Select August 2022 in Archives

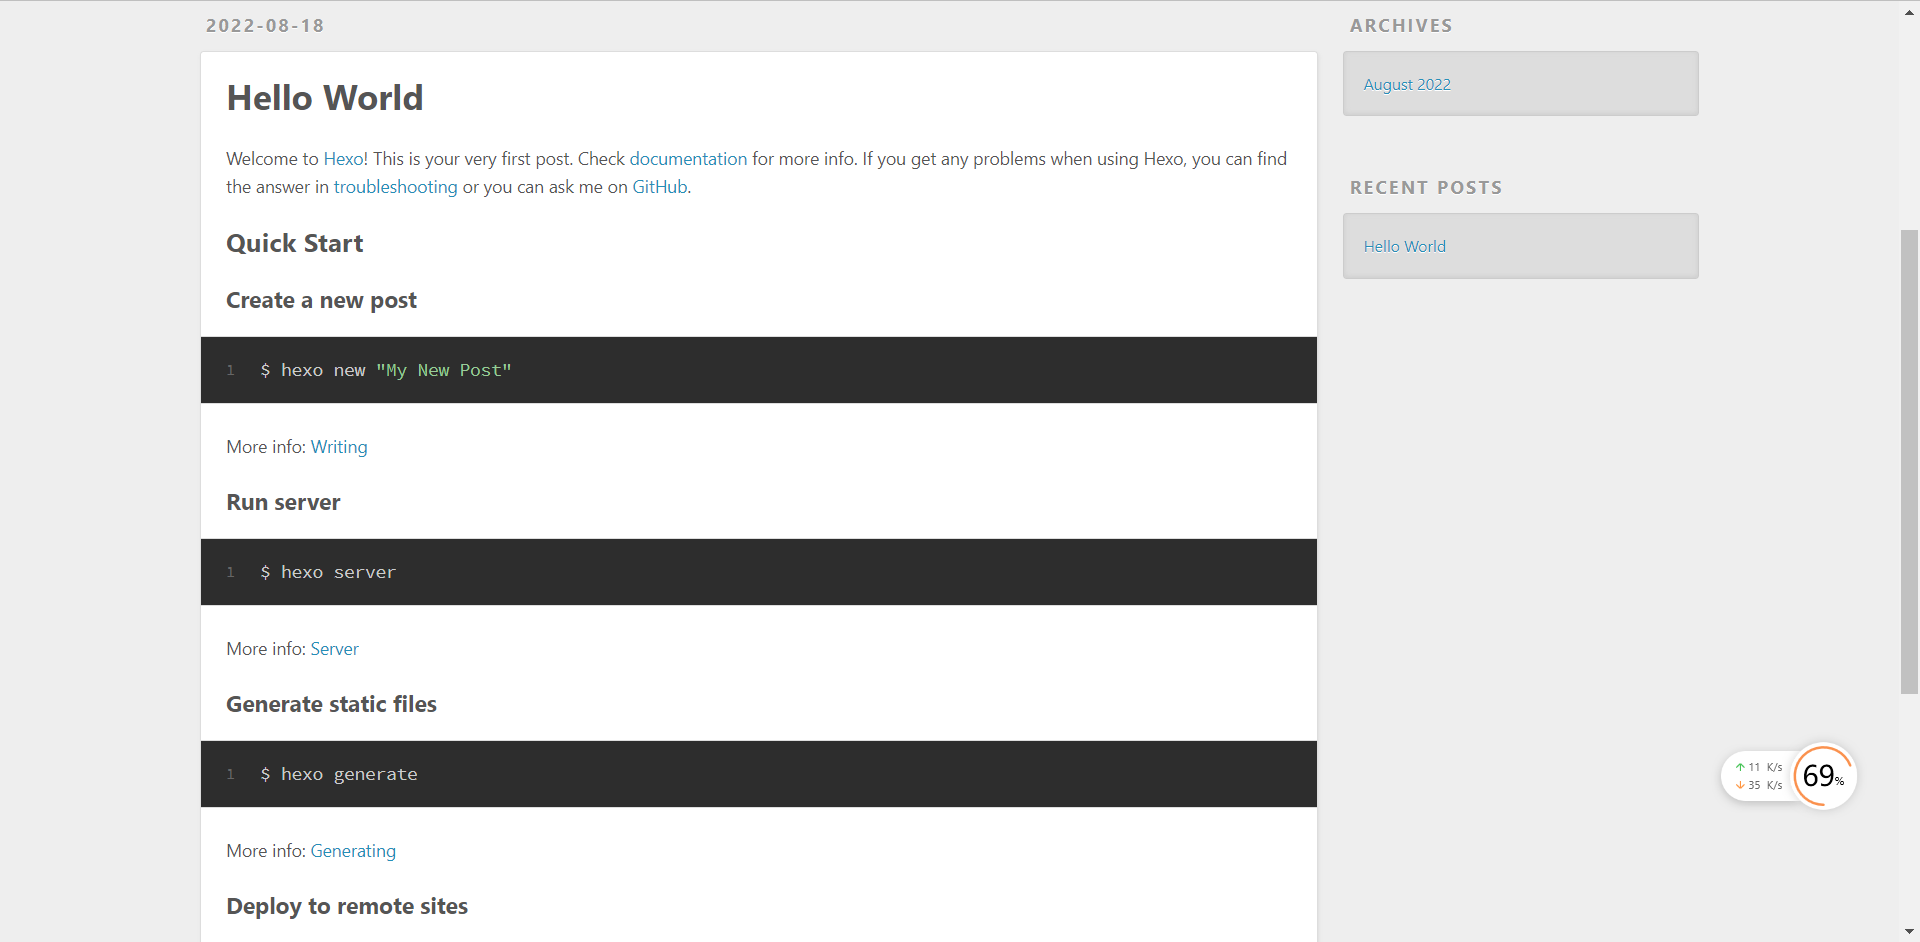pos(1406,85)
